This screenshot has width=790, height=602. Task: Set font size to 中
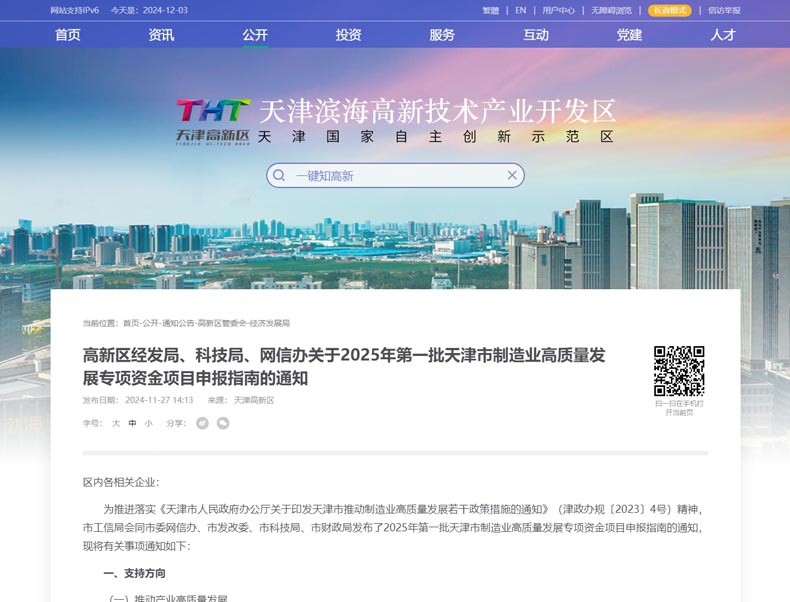[x=133, y=423]
